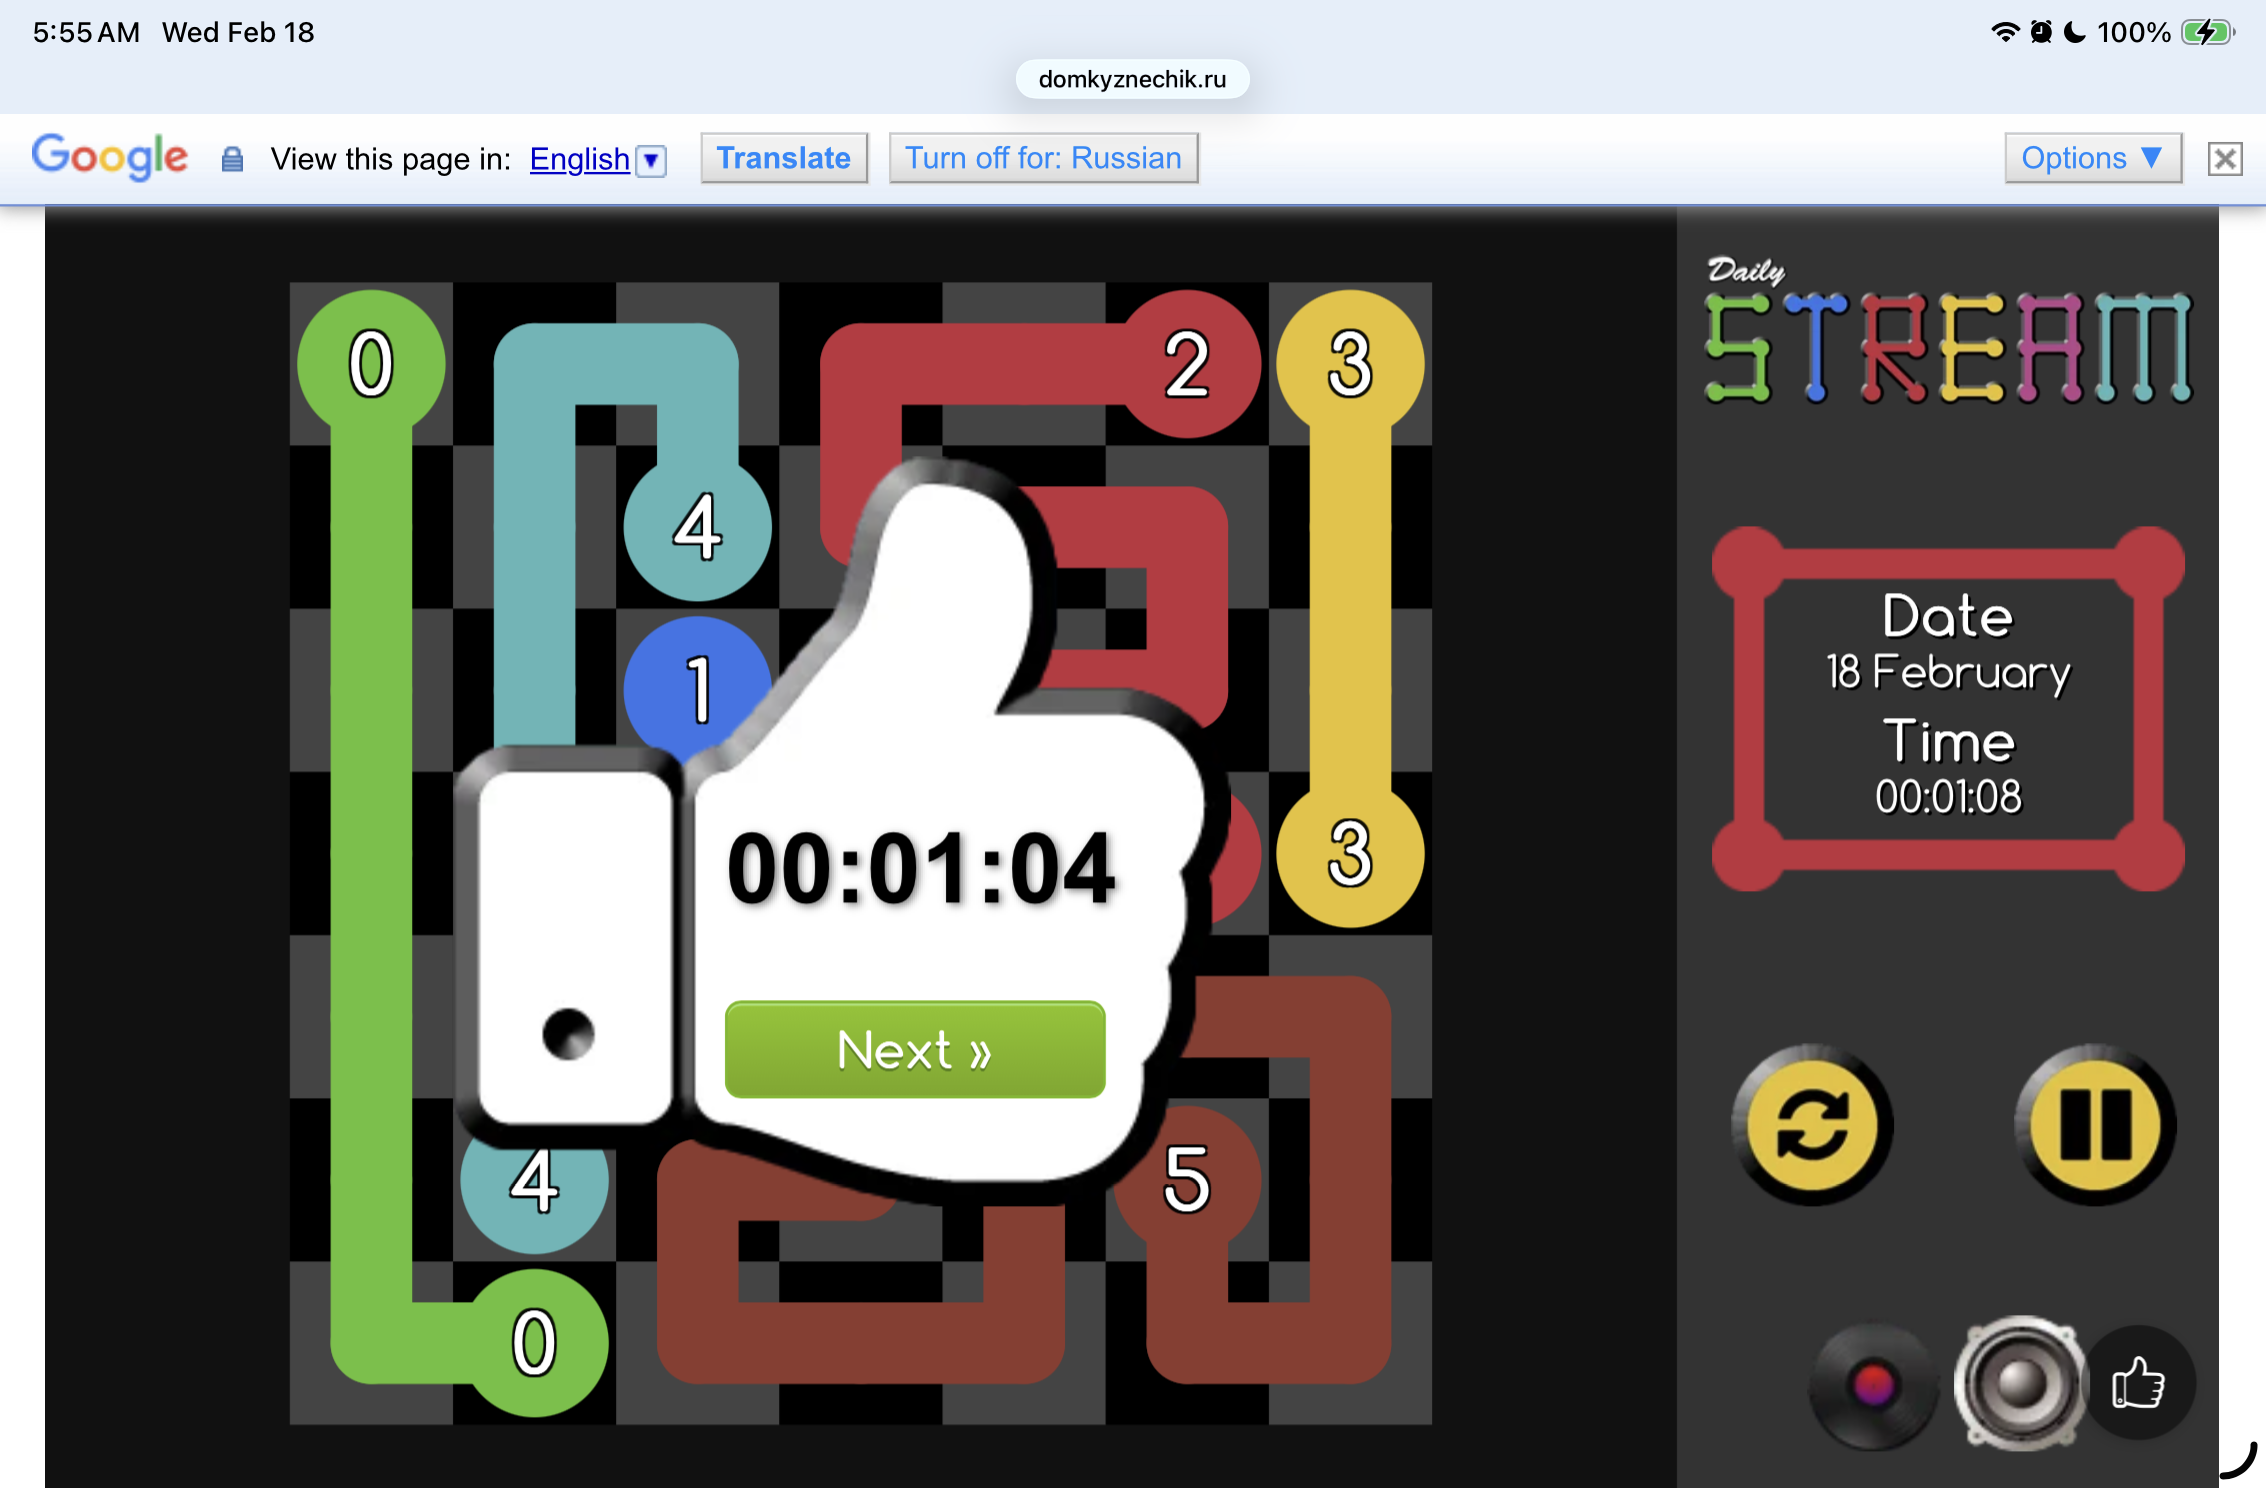The width and height of the screenshot is (2266, 1488).
Task: Click the English language link
Action: click(579, 159)
